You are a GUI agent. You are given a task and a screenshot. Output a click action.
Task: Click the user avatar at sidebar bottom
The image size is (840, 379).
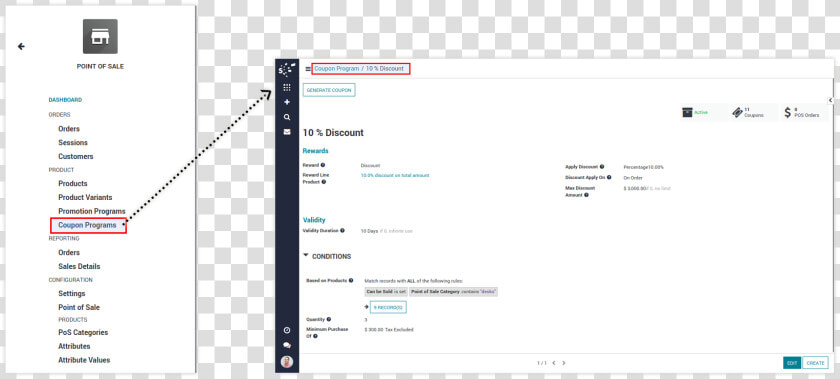coord(287,362)
